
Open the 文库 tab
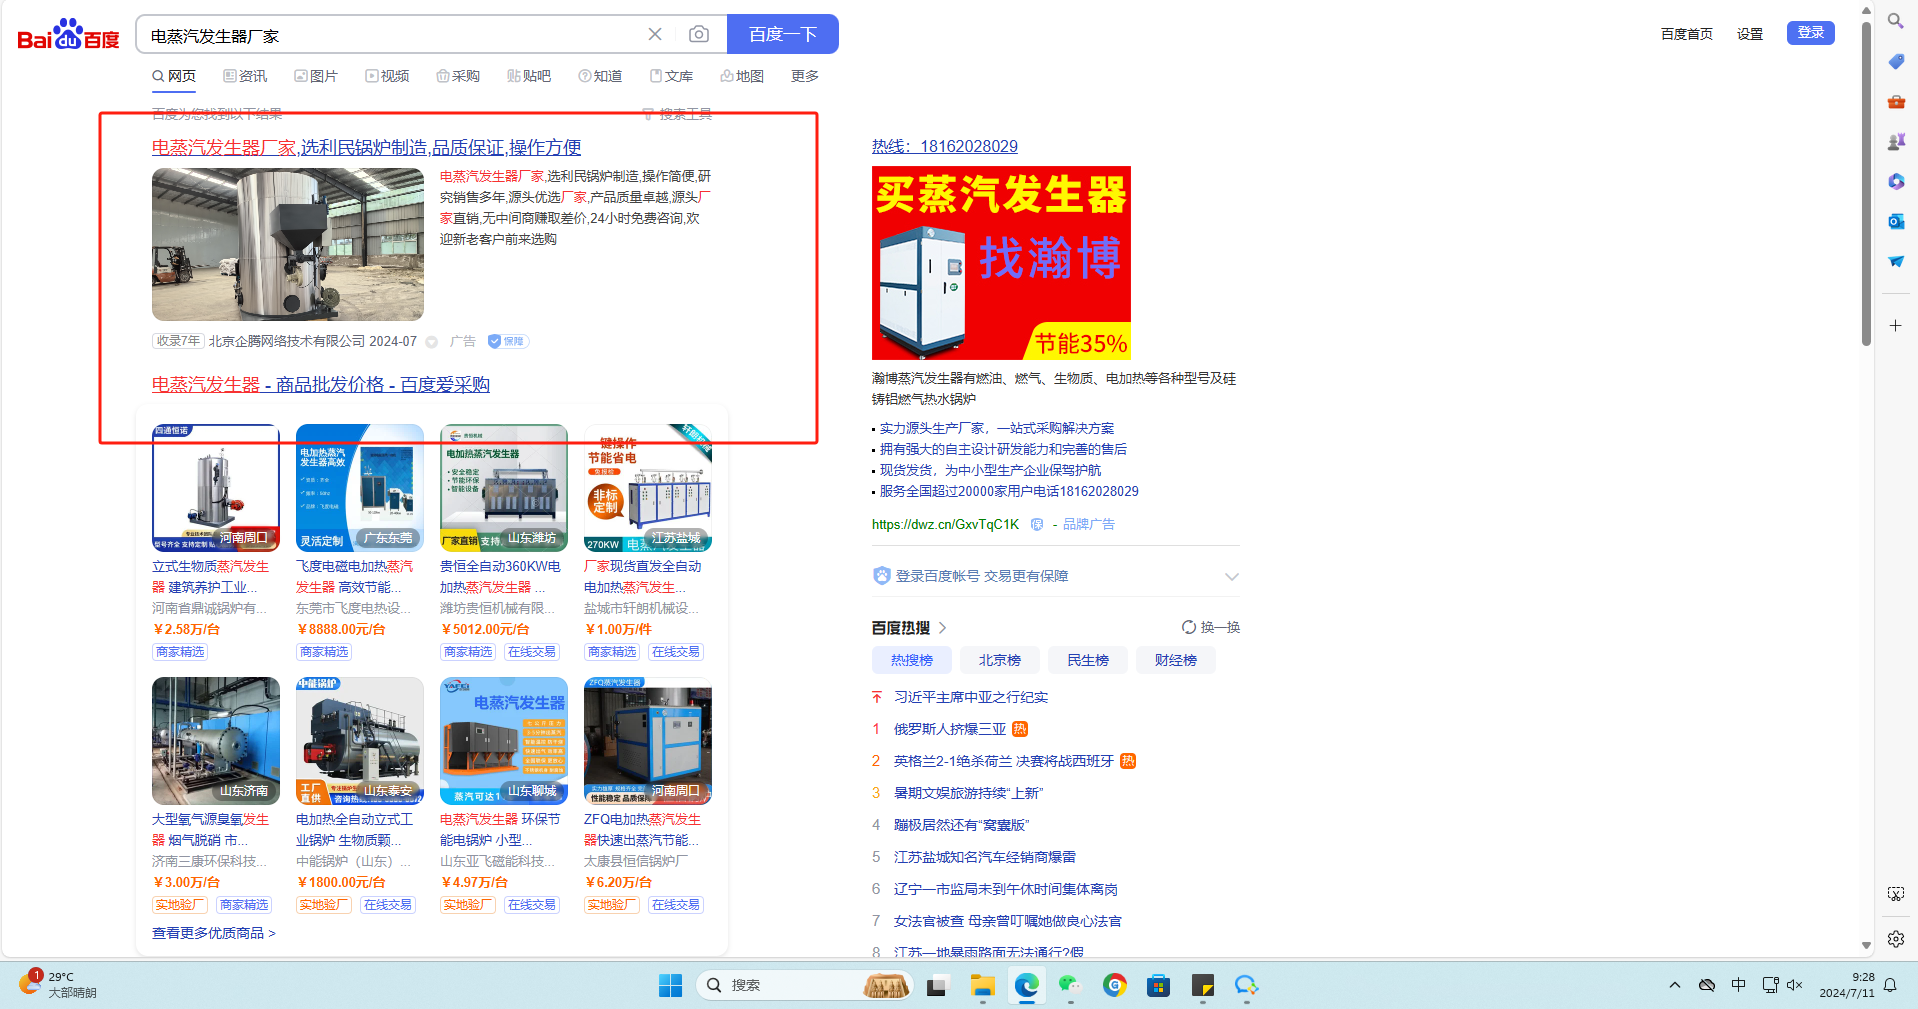[671, 76]
